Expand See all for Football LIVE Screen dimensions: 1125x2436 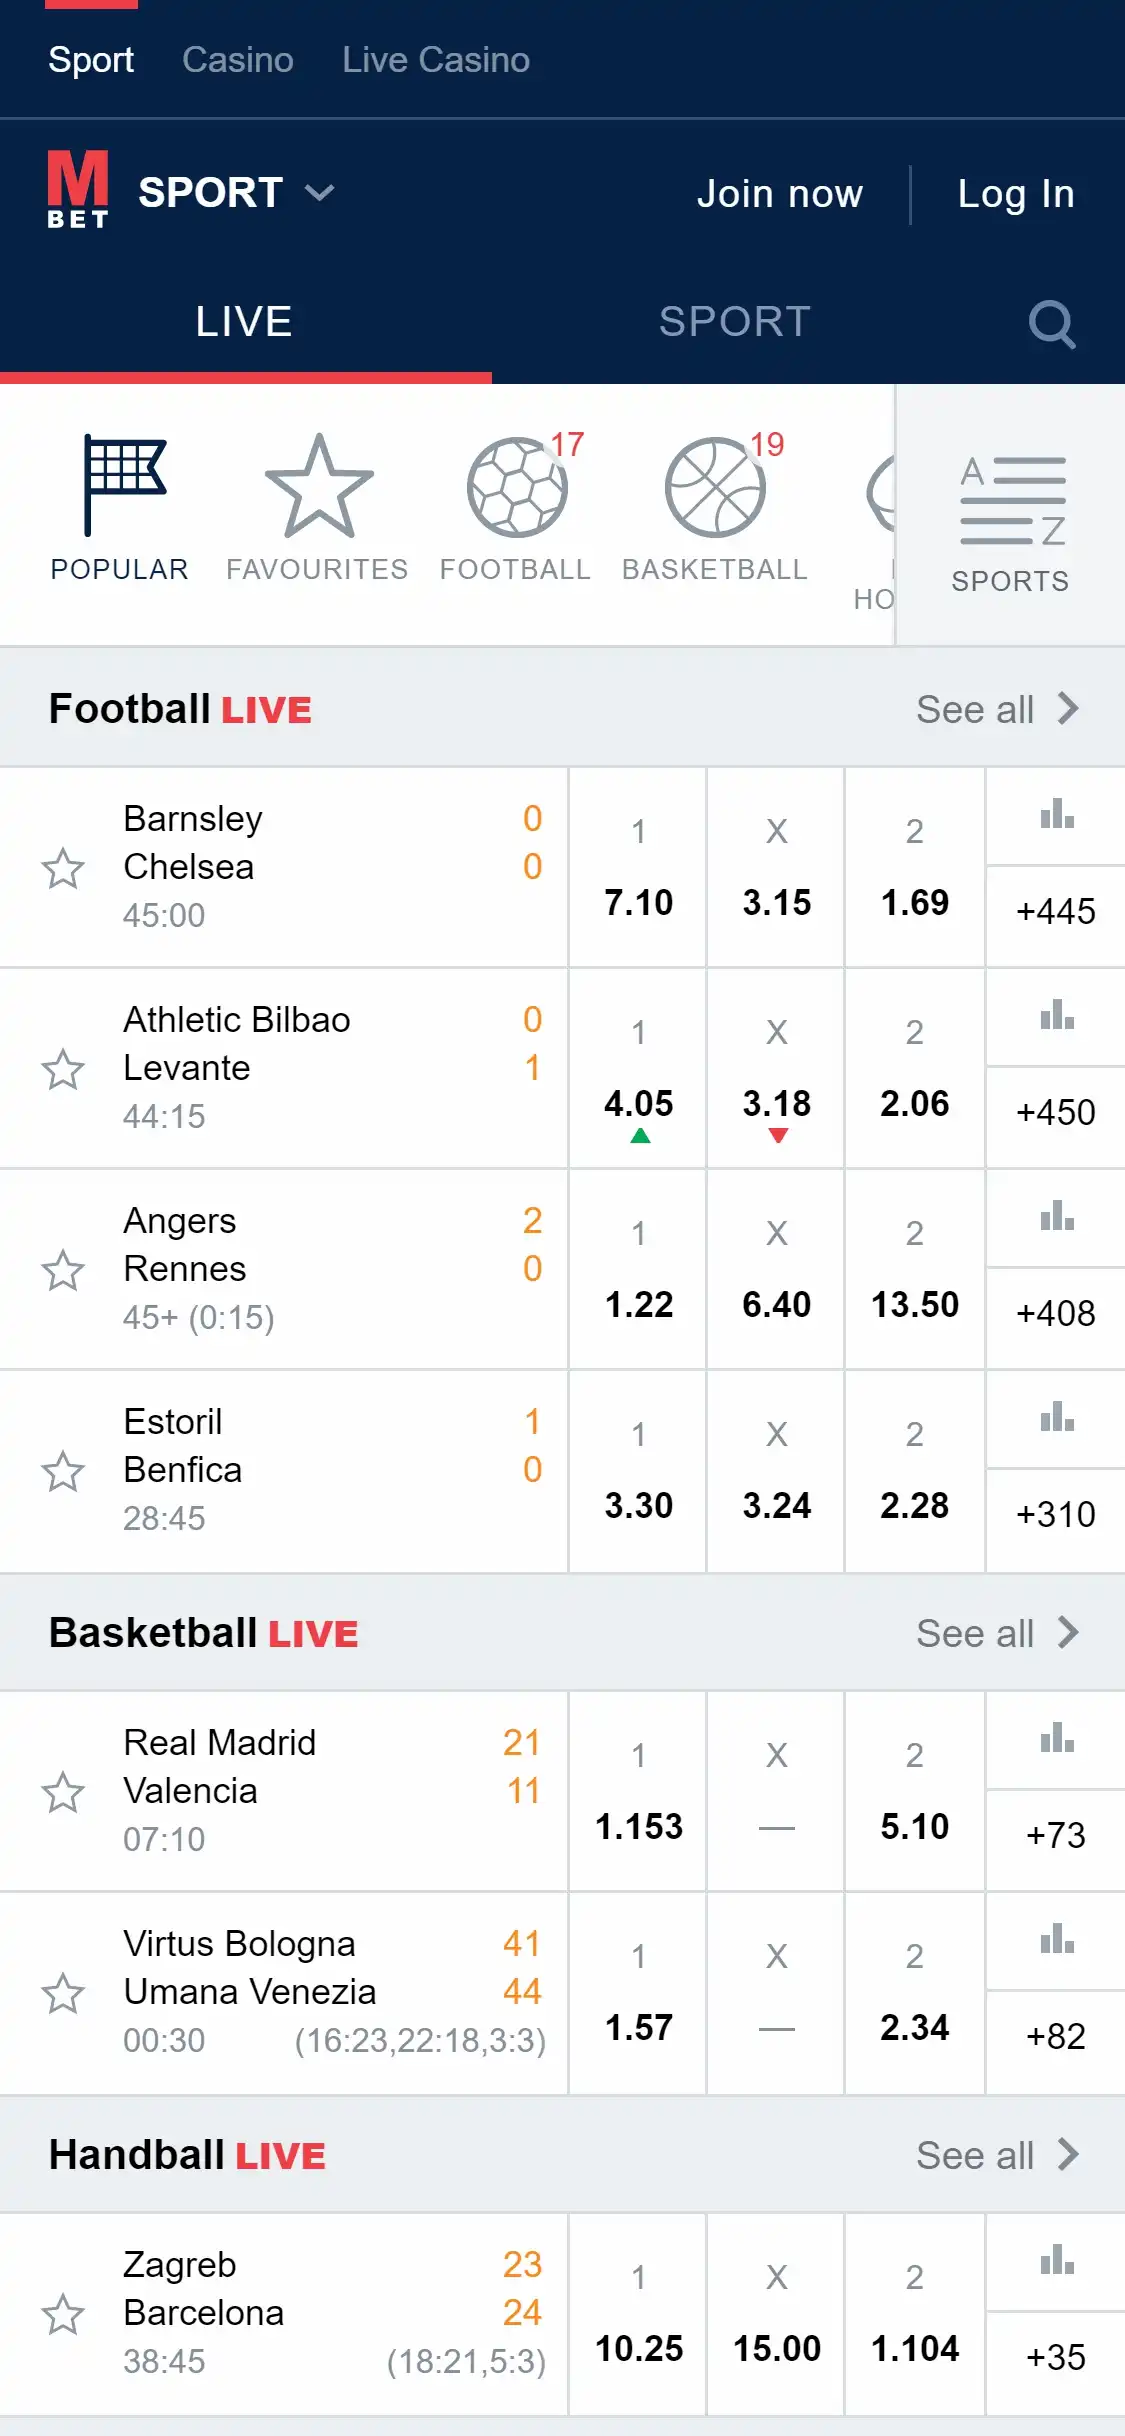997,709
